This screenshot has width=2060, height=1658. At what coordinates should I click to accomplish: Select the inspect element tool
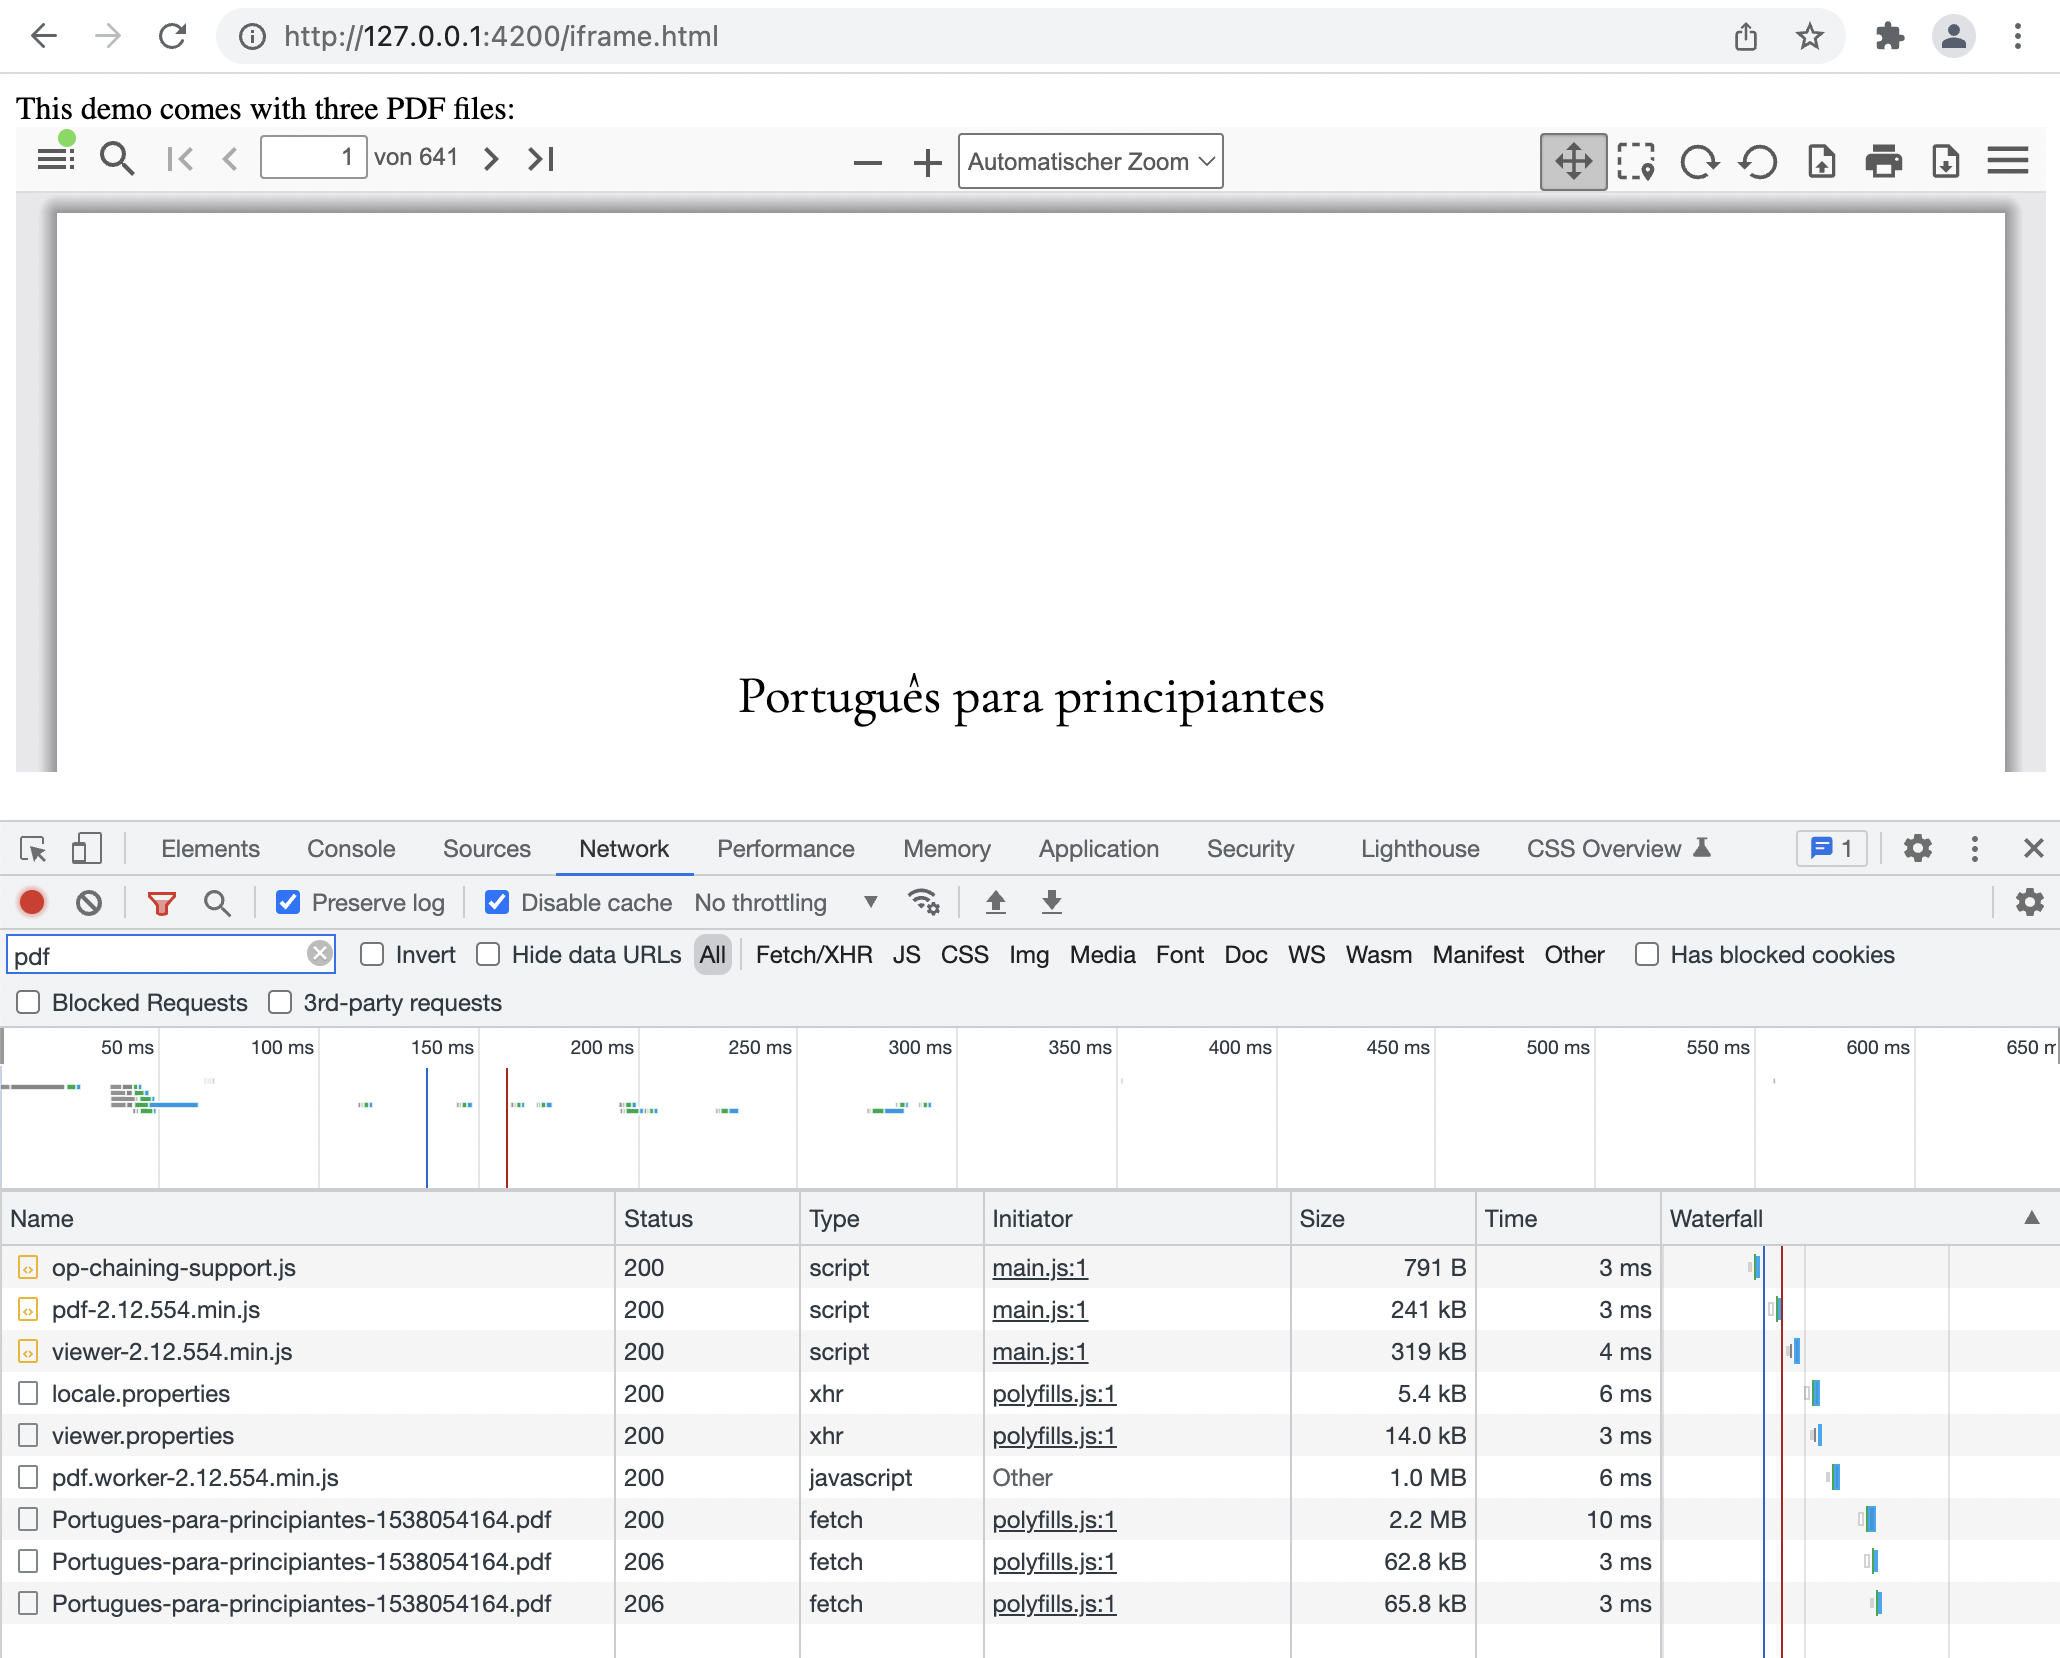click(x=33, y=848)
